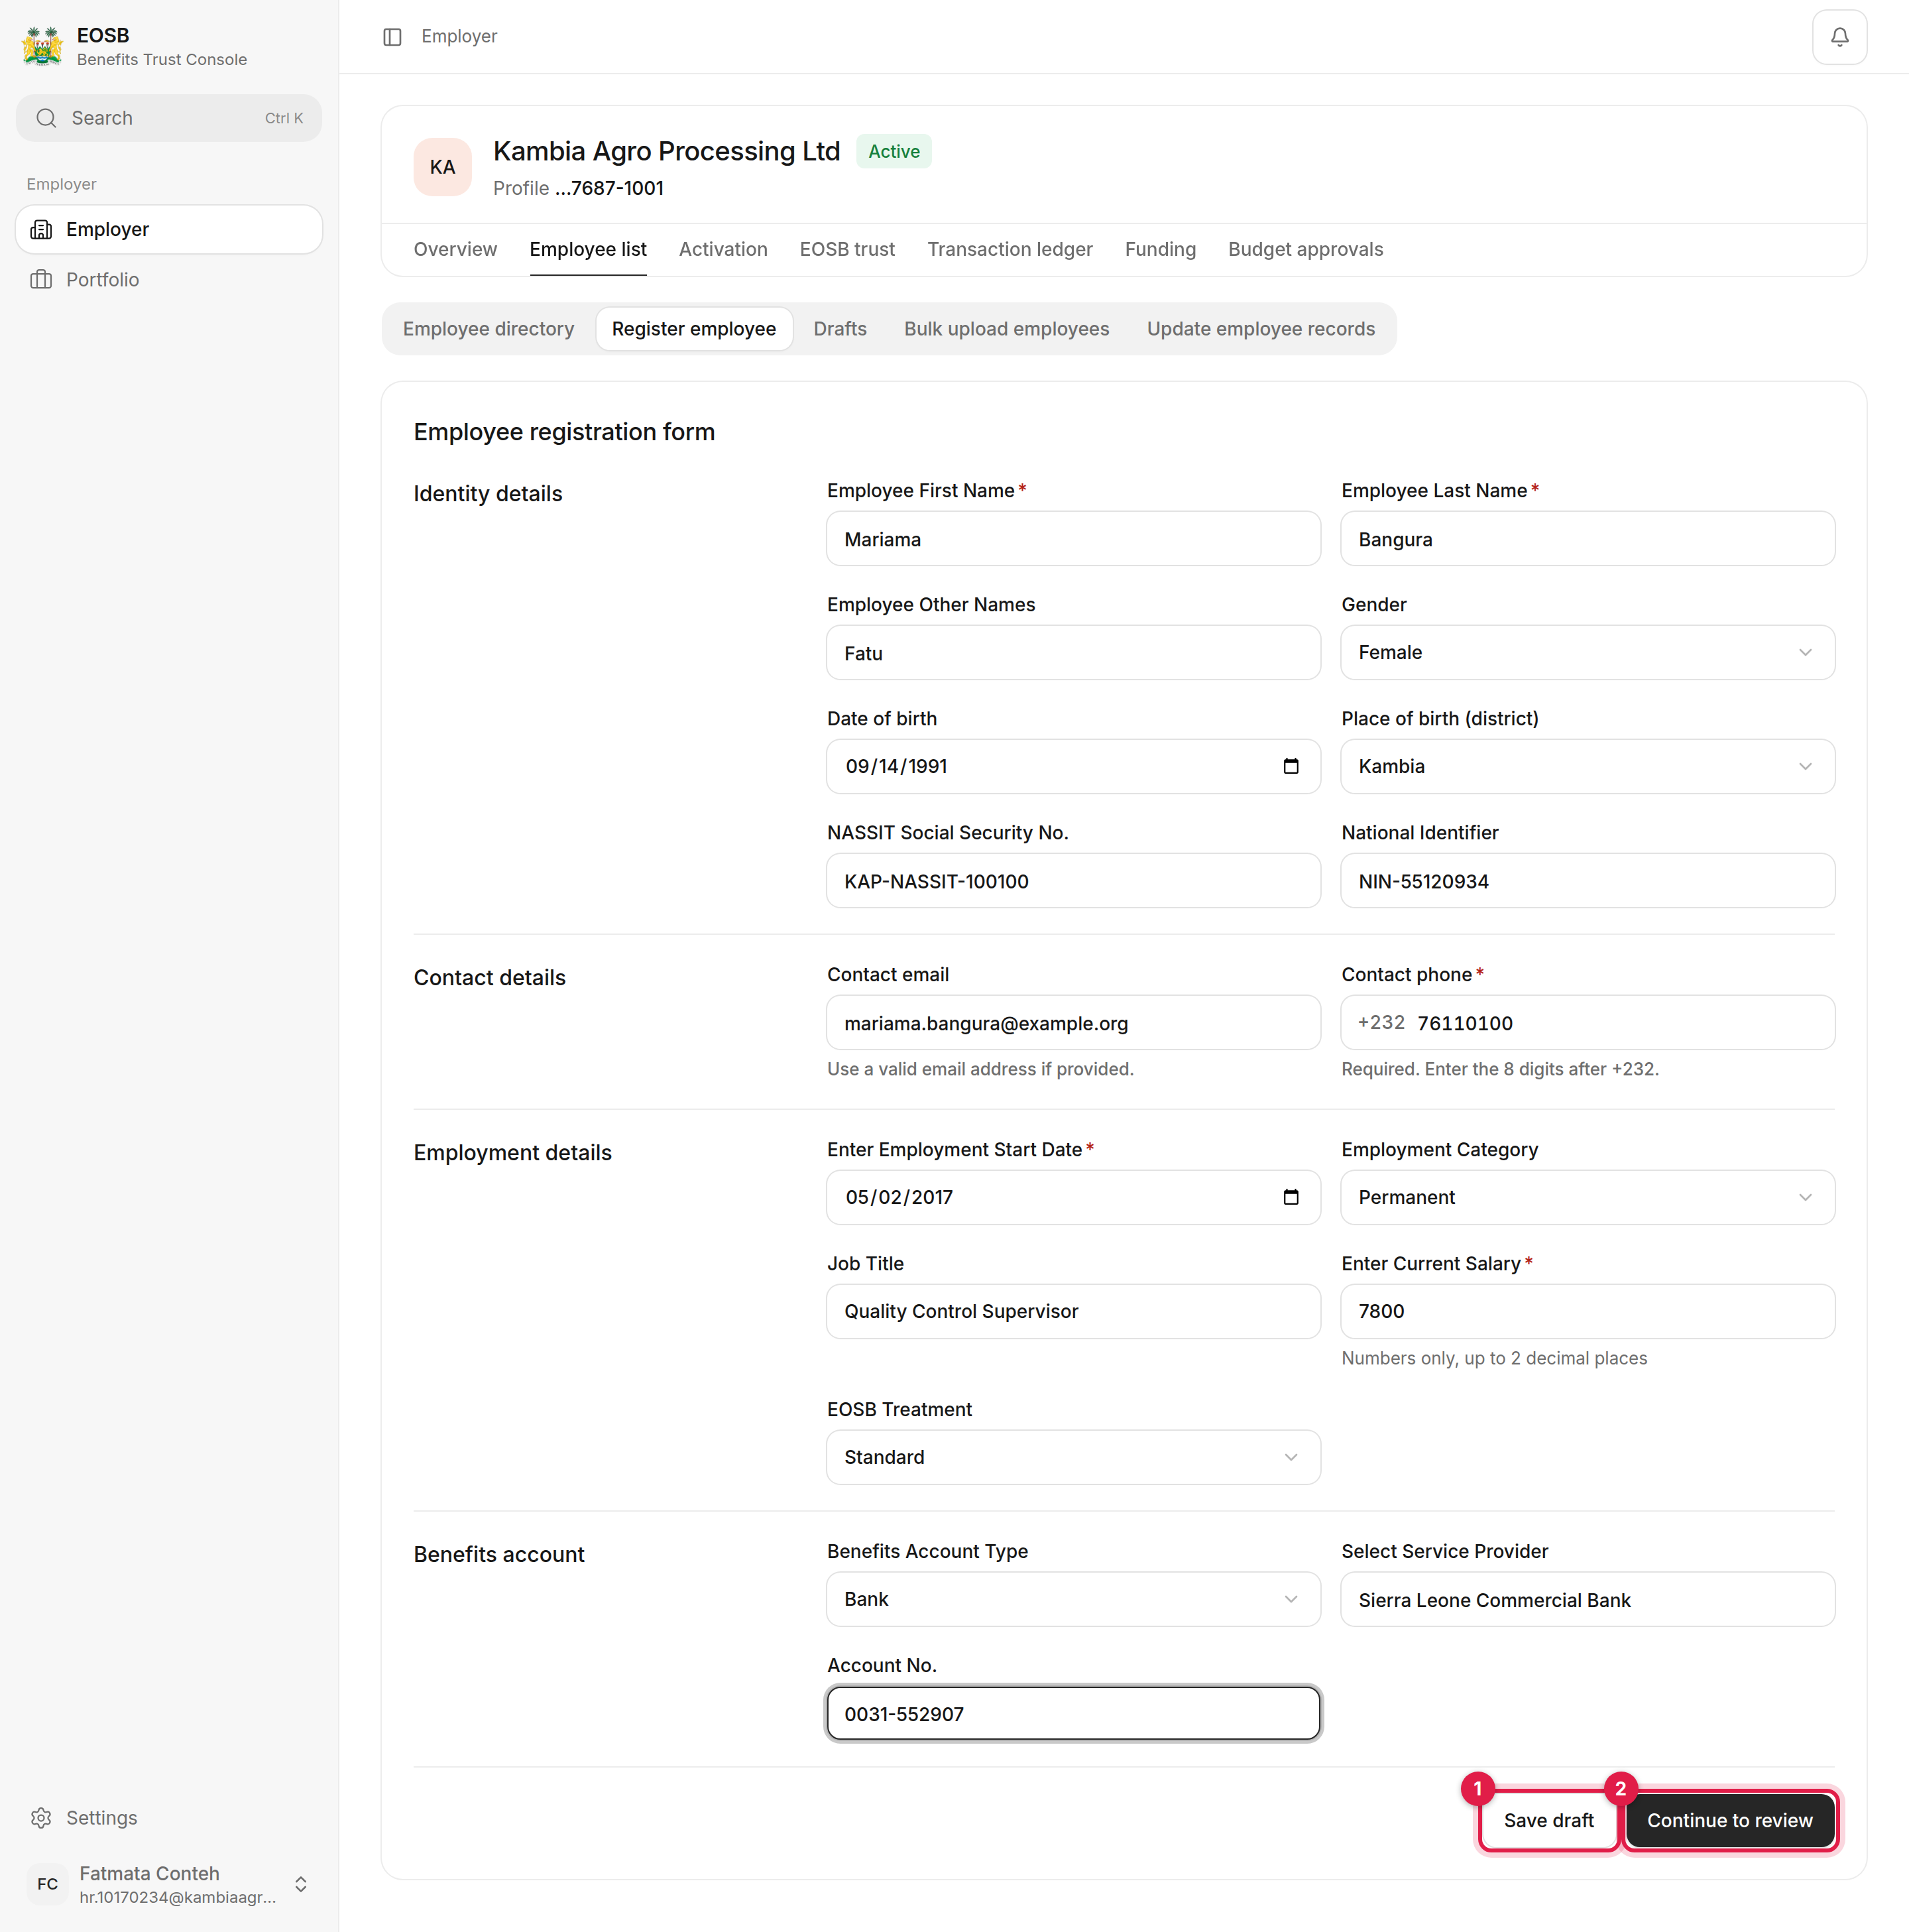Click the Continue to review button
The height and width of the screenshot is (1932, 1909).
pos(1729,1820)
